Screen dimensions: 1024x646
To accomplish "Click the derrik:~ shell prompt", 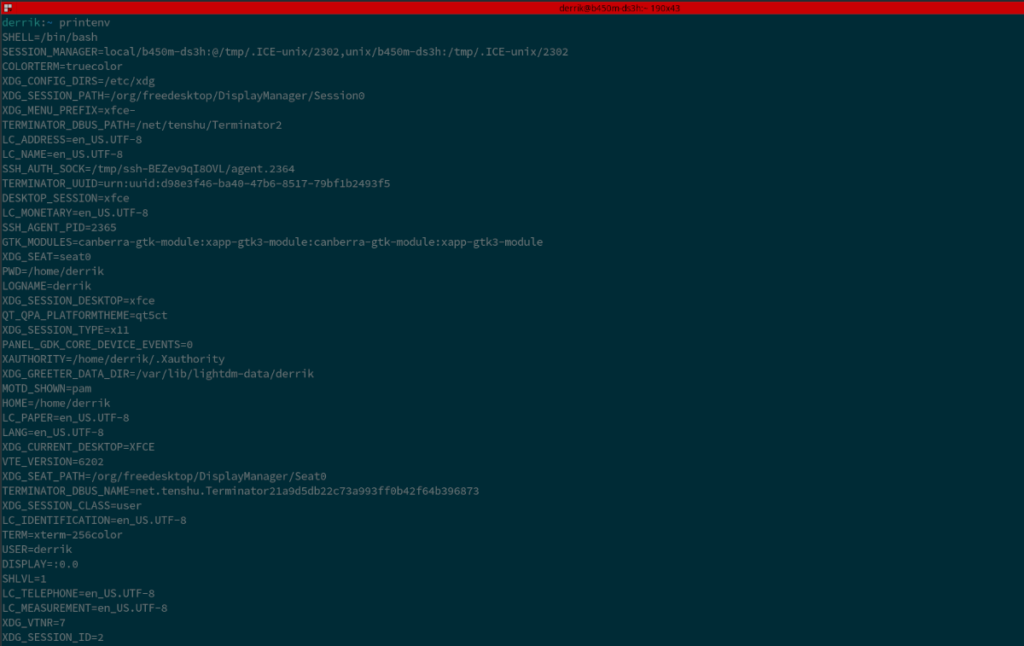I will [x=24, y=22].
